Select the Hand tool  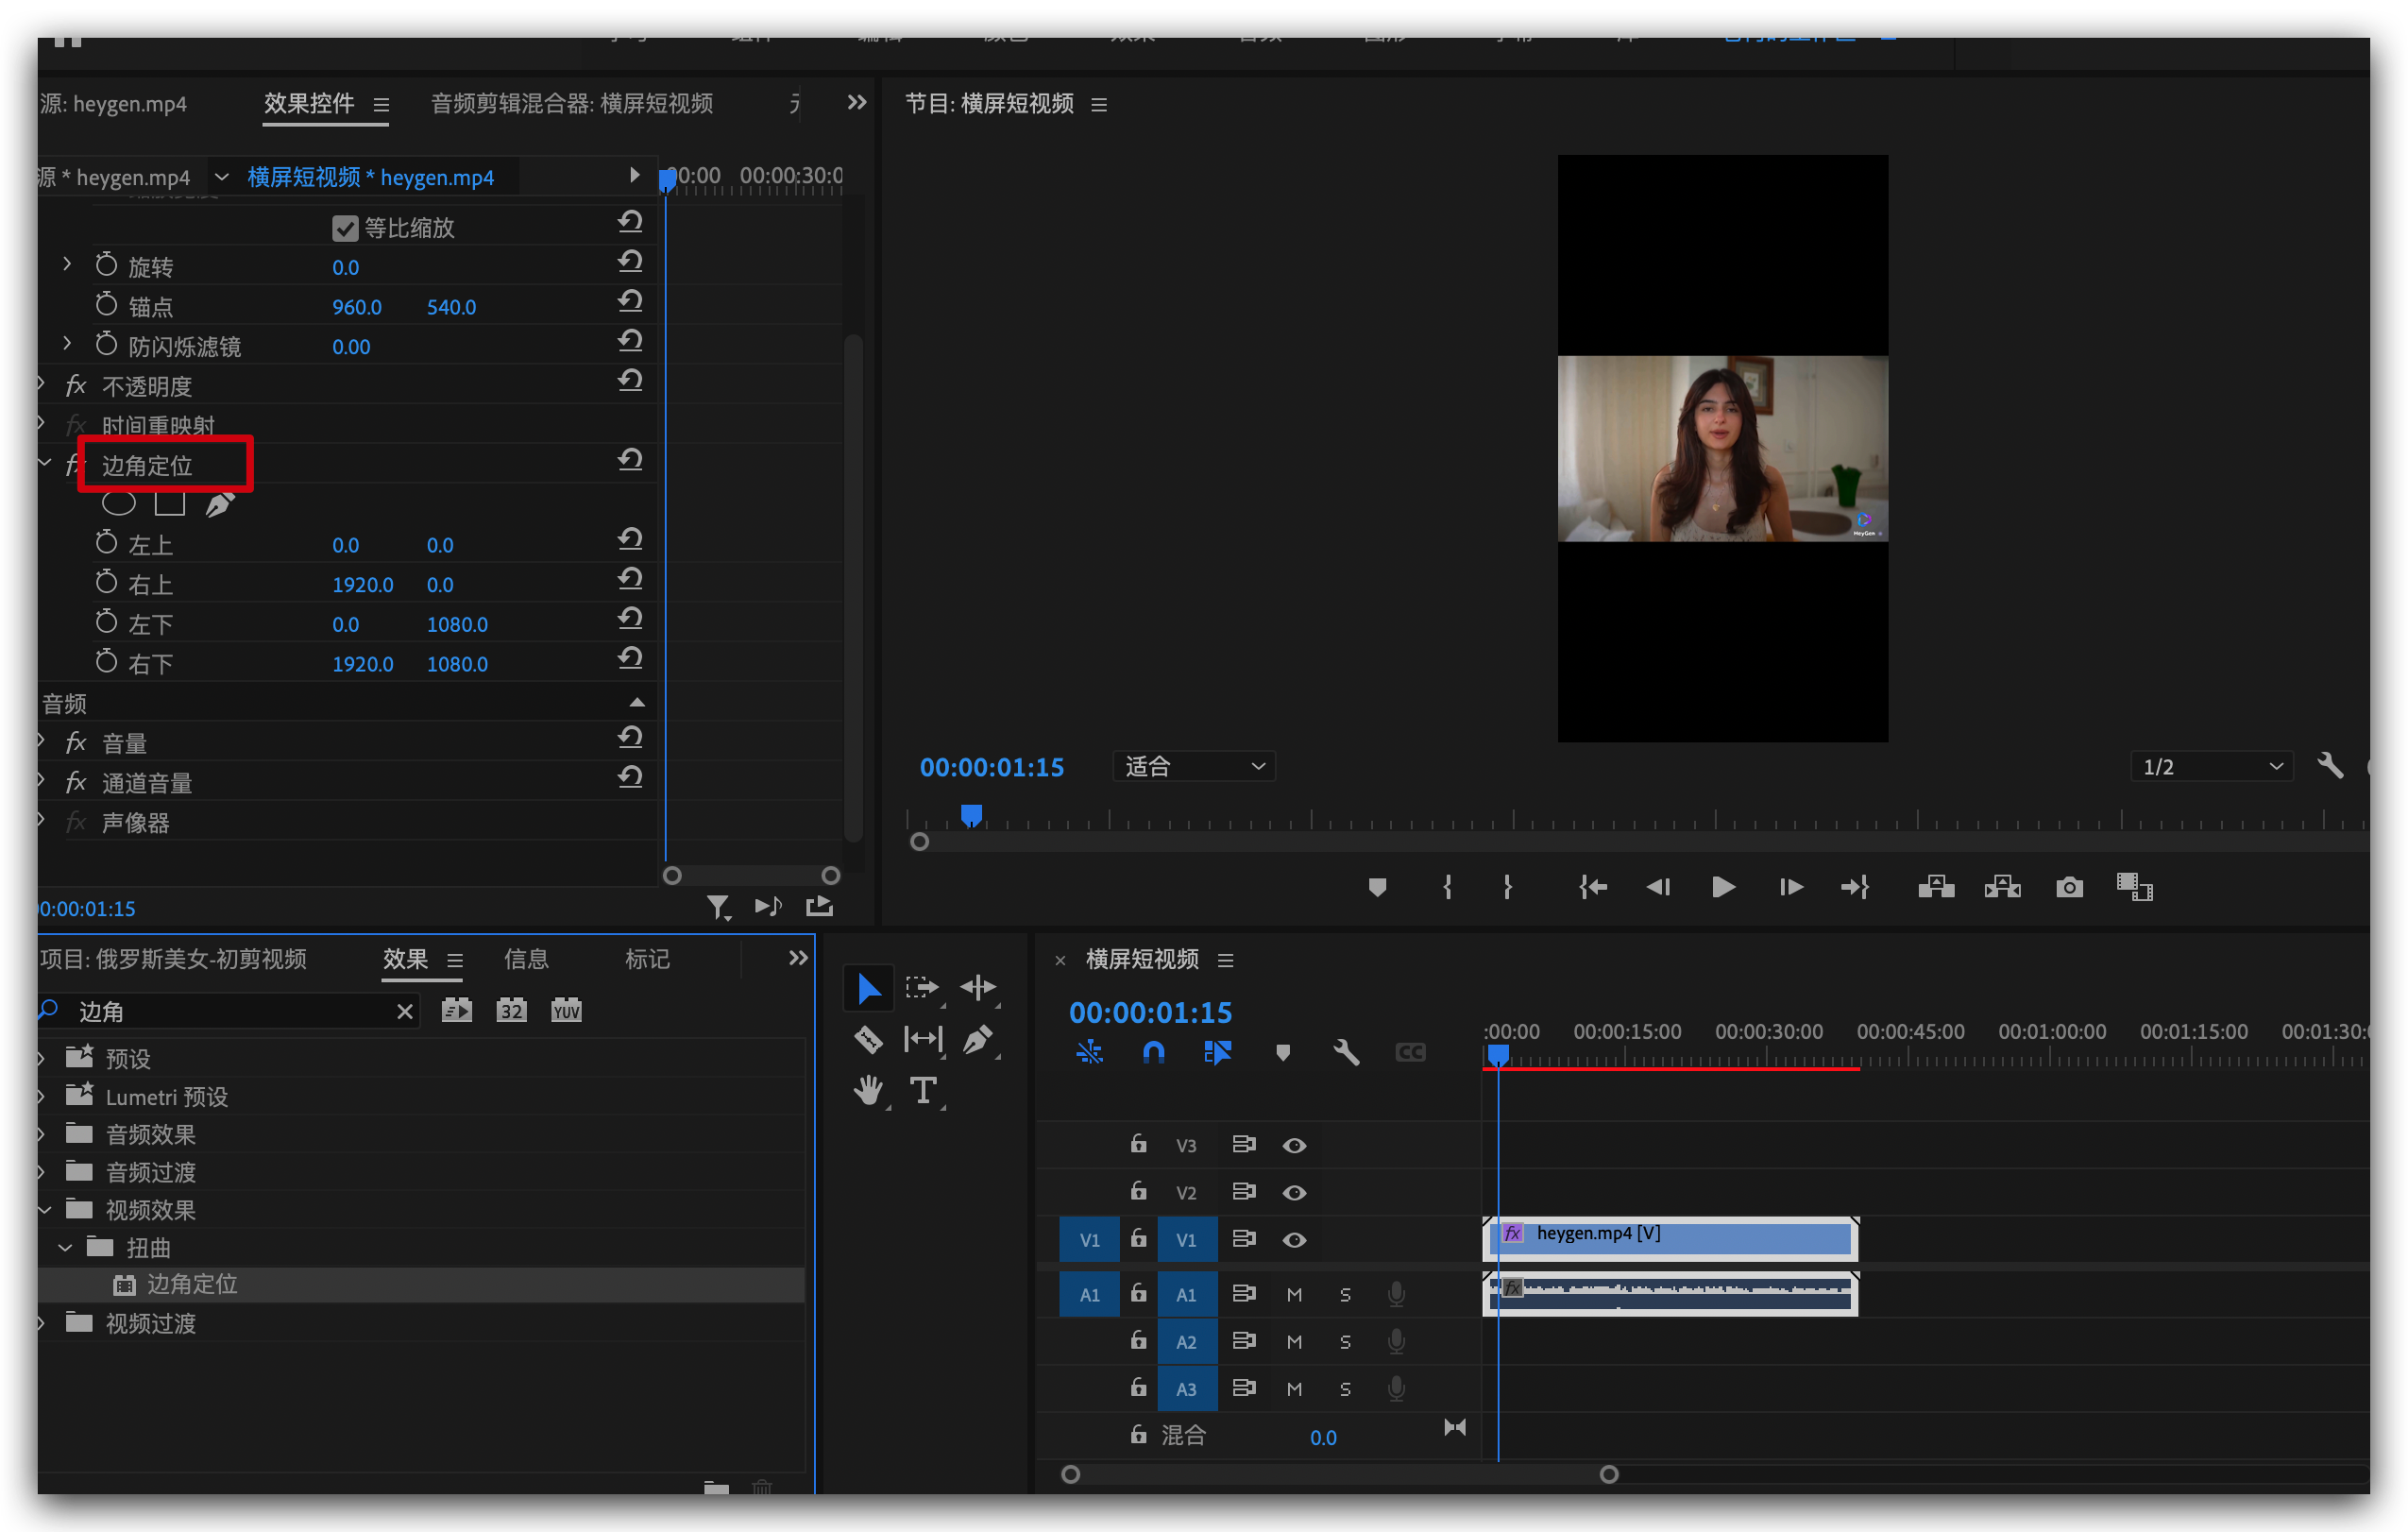point(868,1091)
